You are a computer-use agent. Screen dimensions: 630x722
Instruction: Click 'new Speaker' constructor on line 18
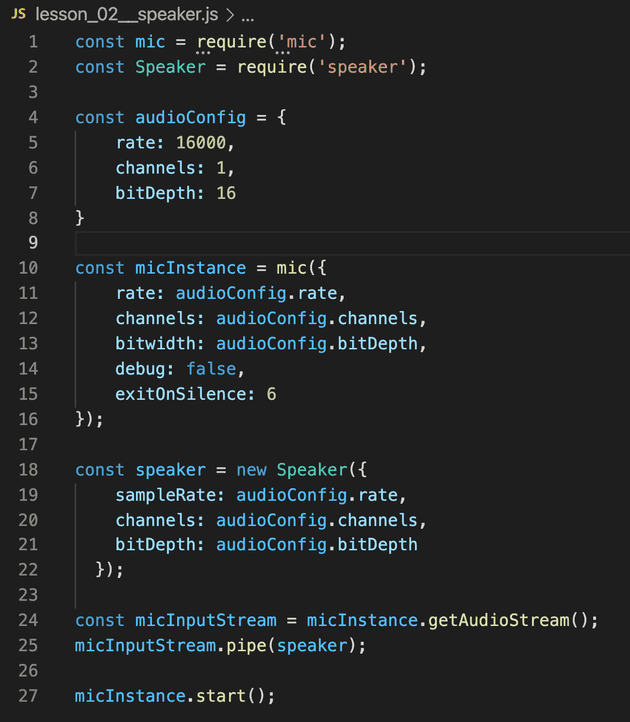coord(292,470)
